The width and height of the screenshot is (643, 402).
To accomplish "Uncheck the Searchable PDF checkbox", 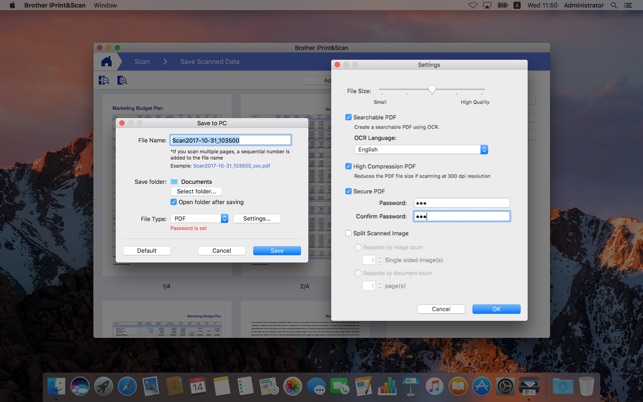I will tap(349, 117).
